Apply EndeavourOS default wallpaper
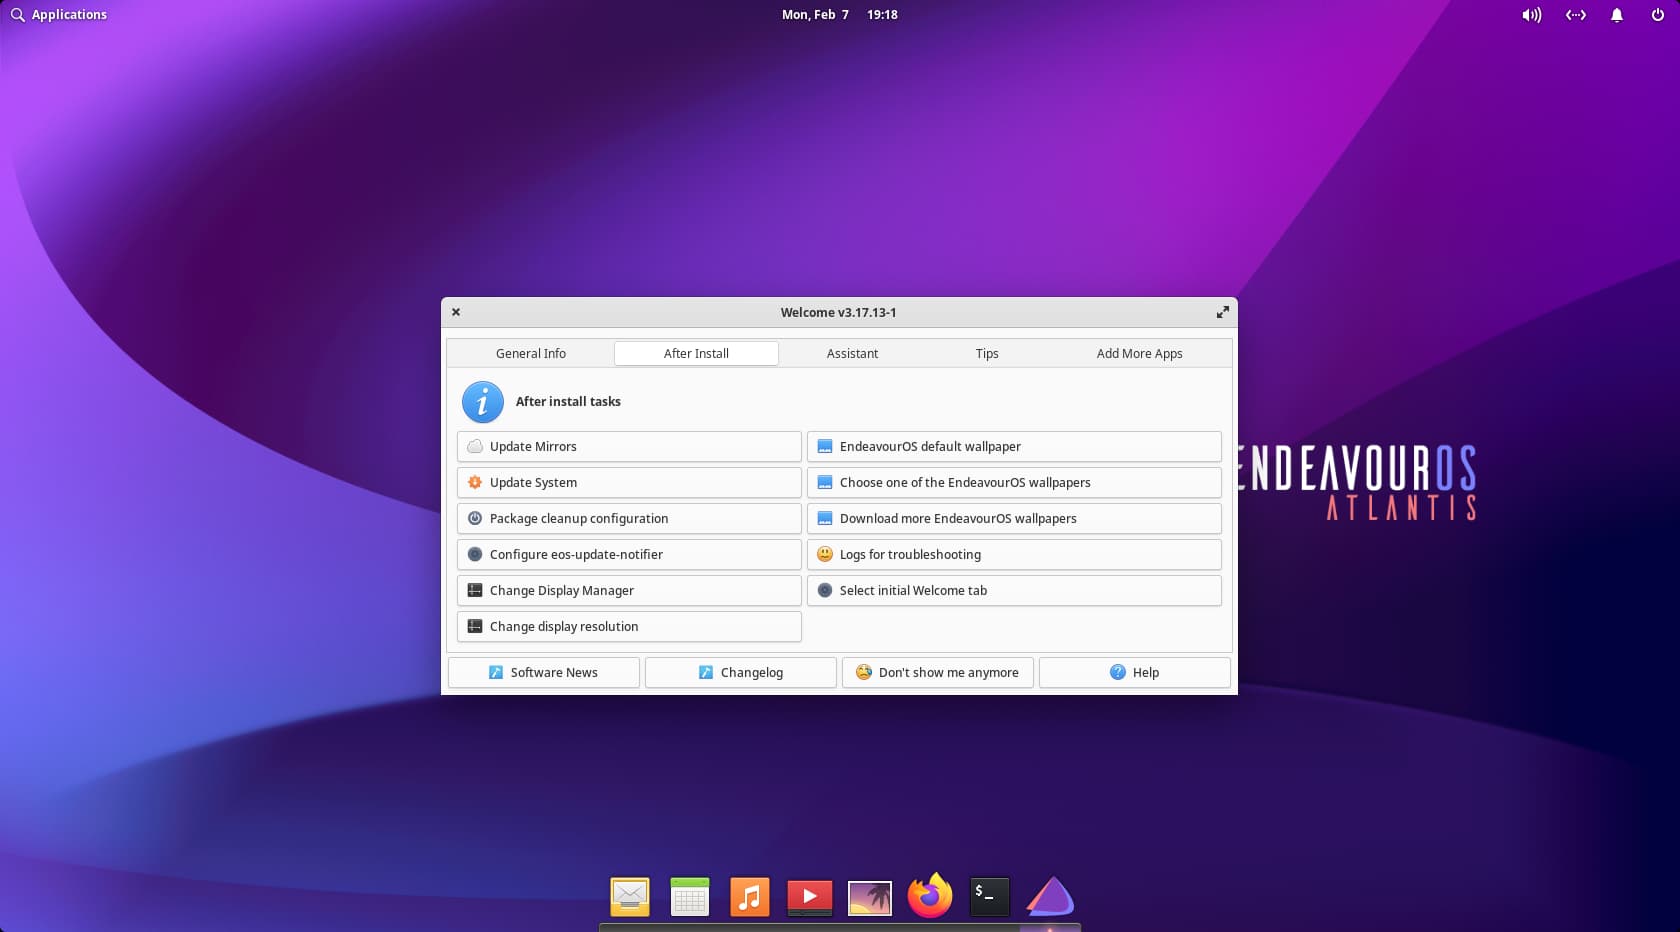Image resolution: width=1680 pixels, height=932 pixels. click(x=1014, y=447)
